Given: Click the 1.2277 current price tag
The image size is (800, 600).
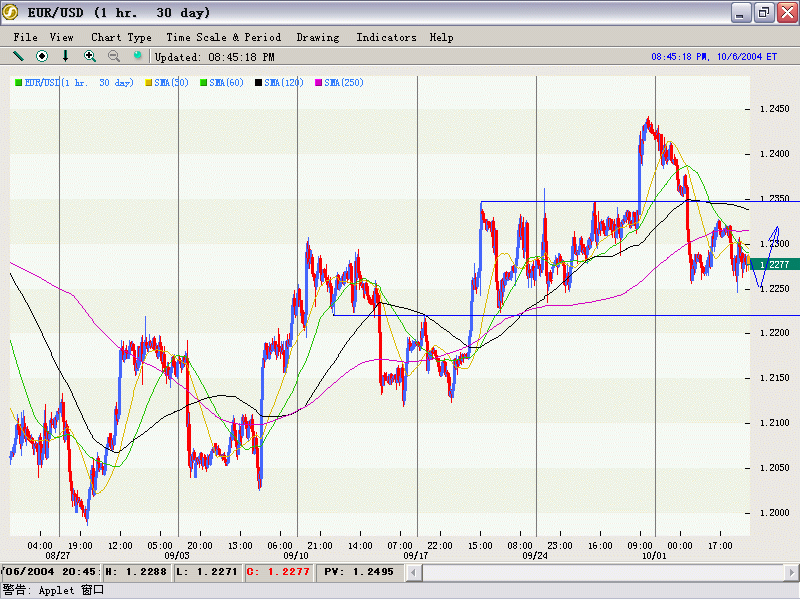Looking at the screenshot, I should pyautogui.click(x=774, y=264).
